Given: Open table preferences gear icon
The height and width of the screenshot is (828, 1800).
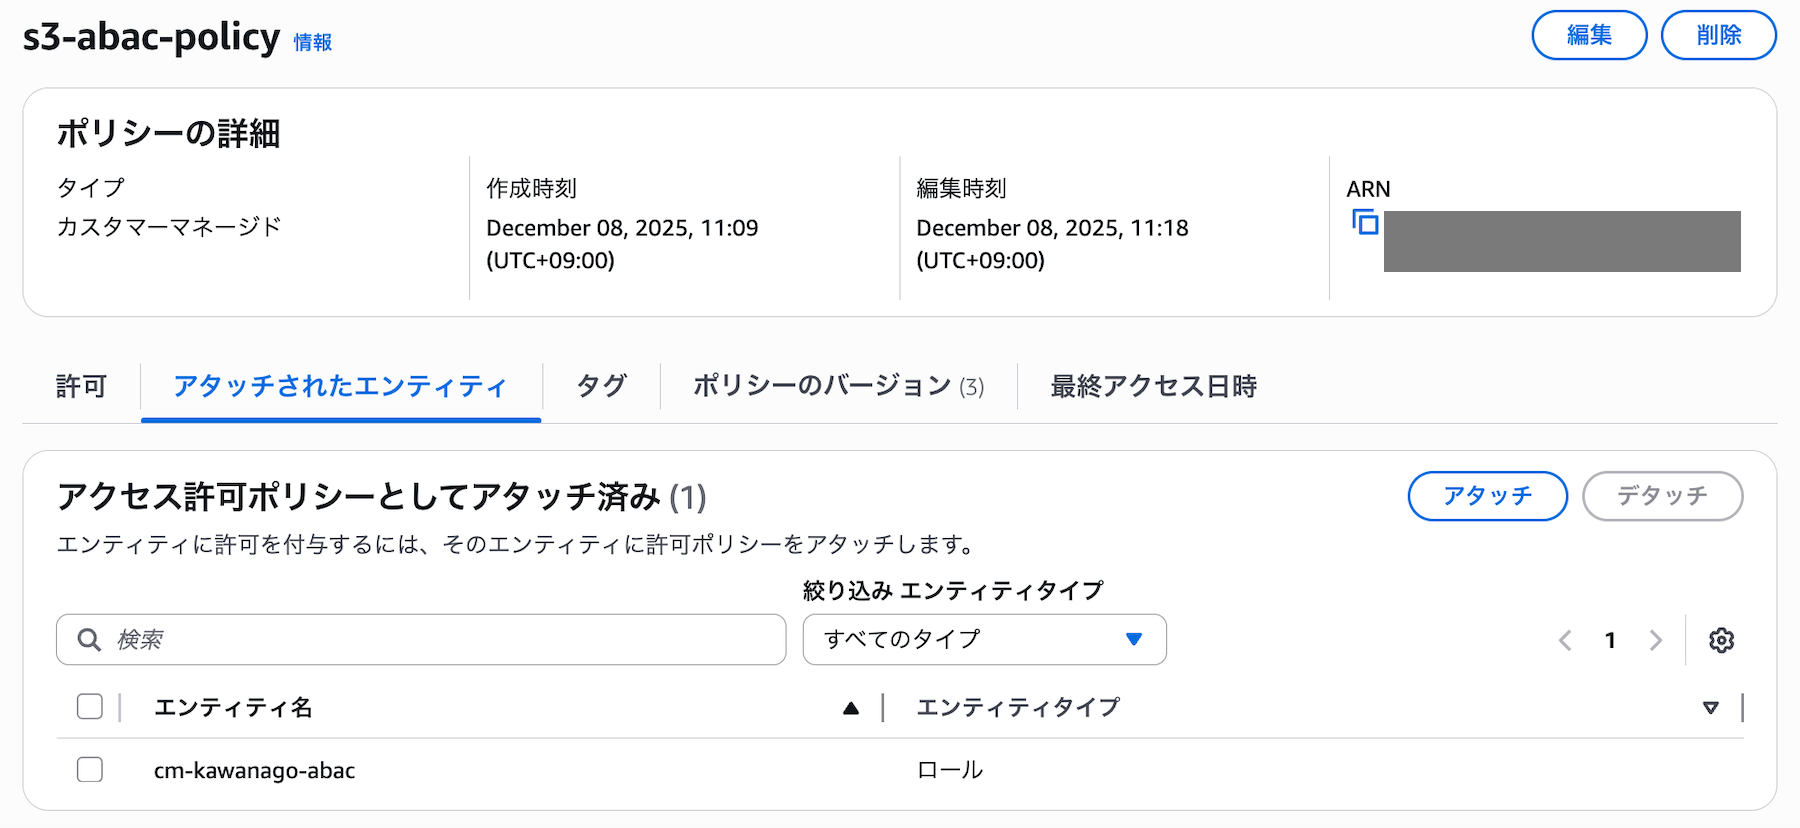Looking at the screenshot, I should 1721,640.
